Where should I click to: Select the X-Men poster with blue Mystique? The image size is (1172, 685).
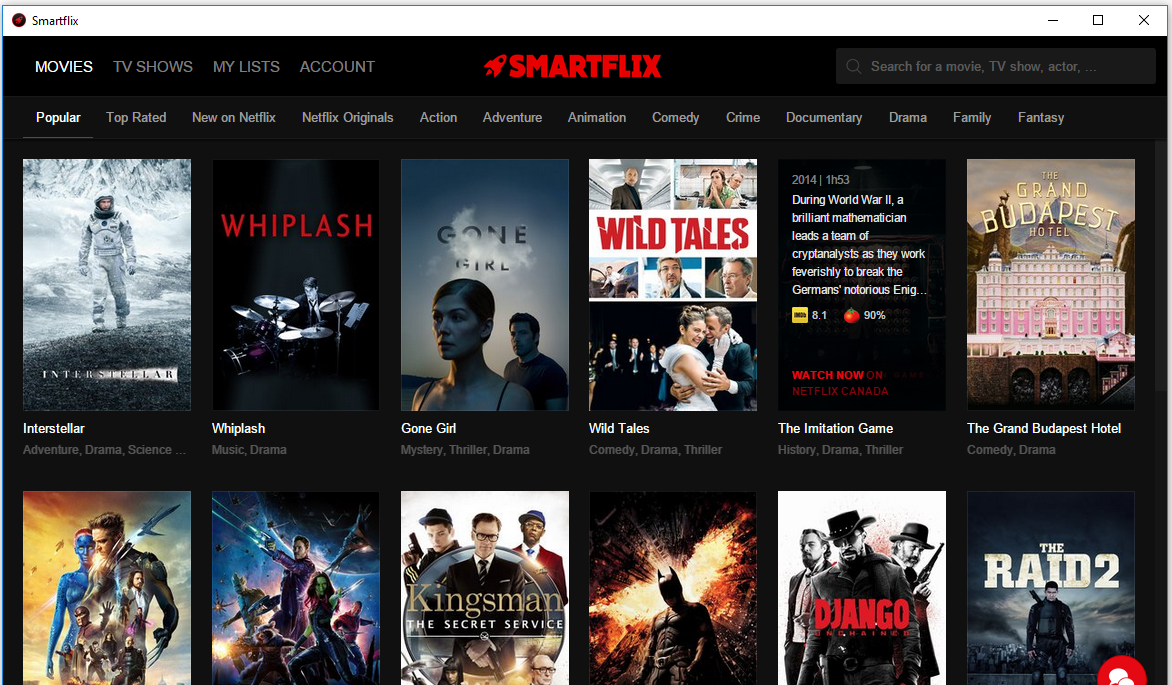pyautogui.click(x=107, y=588)
